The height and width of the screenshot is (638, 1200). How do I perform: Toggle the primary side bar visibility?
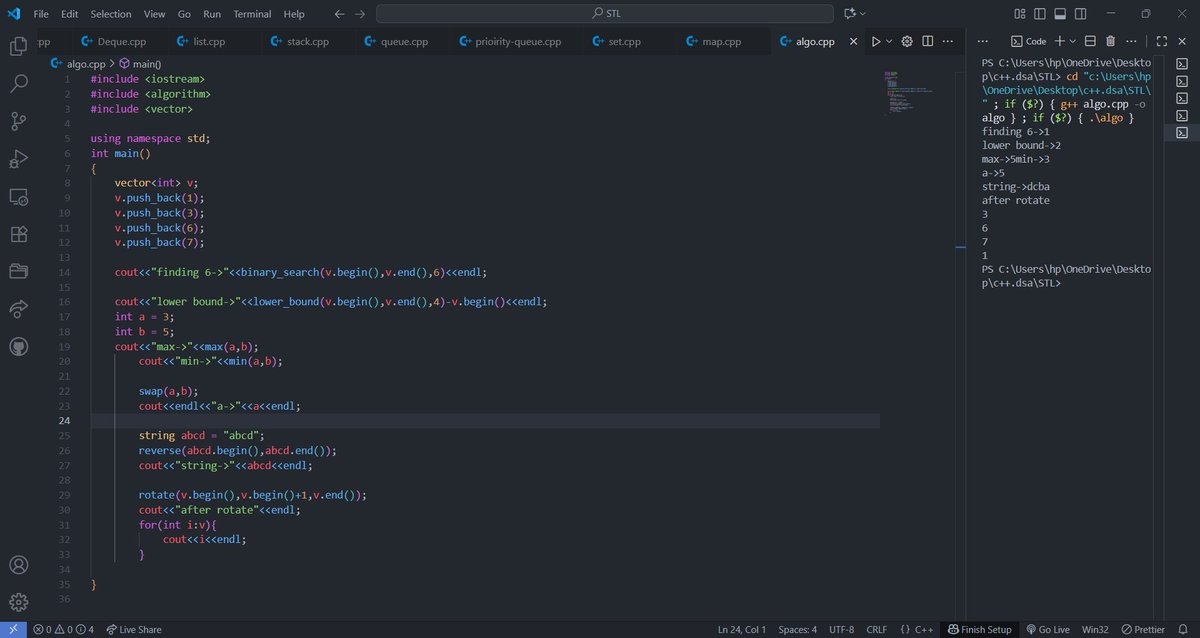[1041, 14]
